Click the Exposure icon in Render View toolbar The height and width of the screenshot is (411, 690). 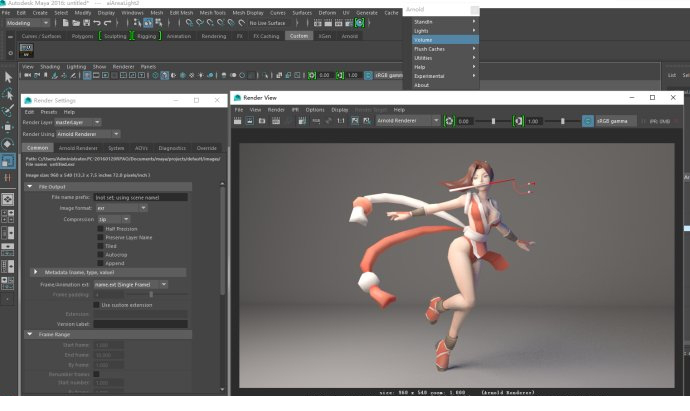pos(449,121)
